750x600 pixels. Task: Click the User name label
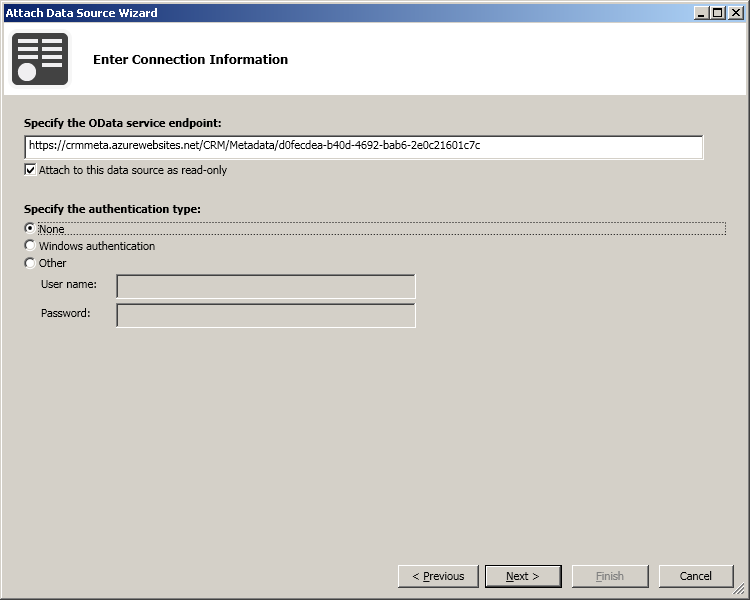pyautogui.click(x=69, y=285)
